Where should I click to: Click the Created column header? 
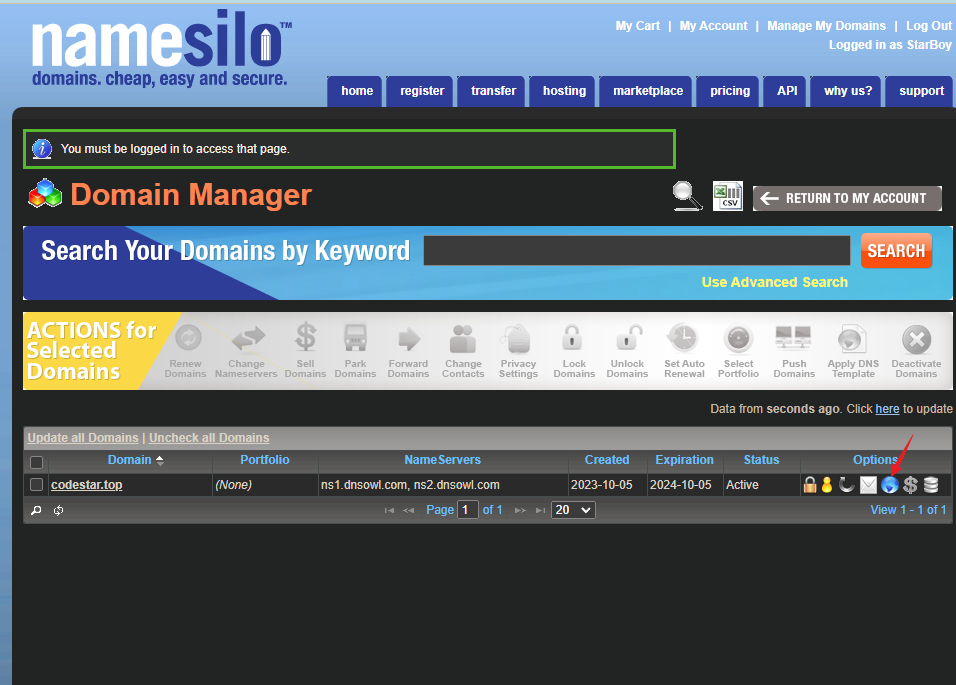607,460
